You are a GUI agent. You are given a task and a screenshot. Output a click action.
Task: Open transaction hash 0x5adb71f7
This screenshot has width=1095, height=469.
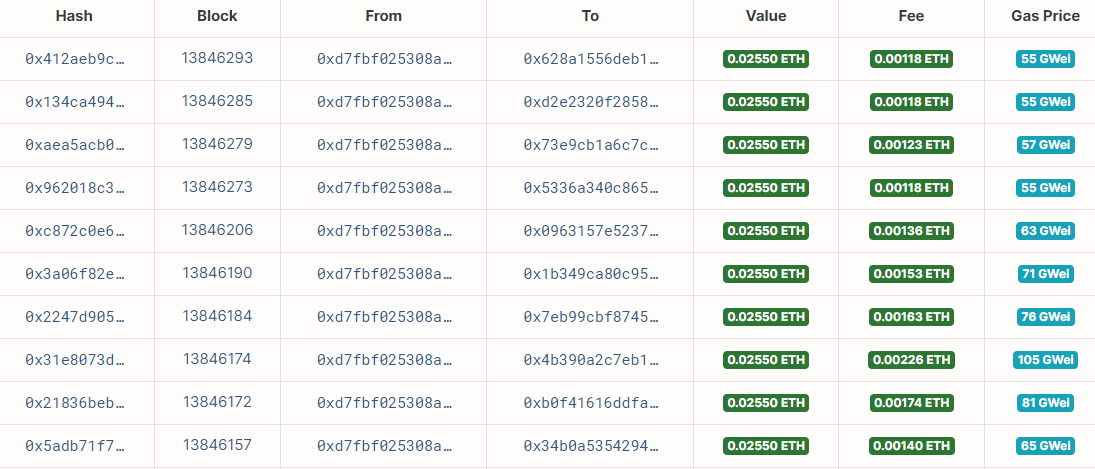[x=77, y=446]
